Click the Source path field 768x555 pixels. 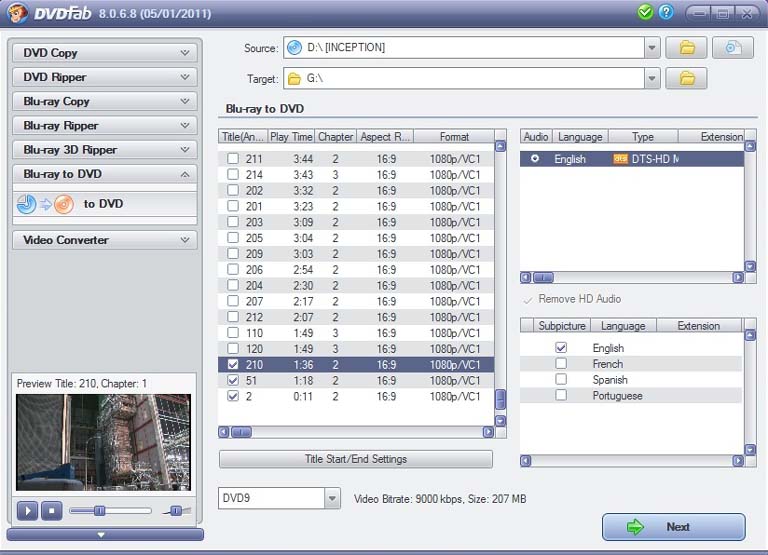click(464, 48)
